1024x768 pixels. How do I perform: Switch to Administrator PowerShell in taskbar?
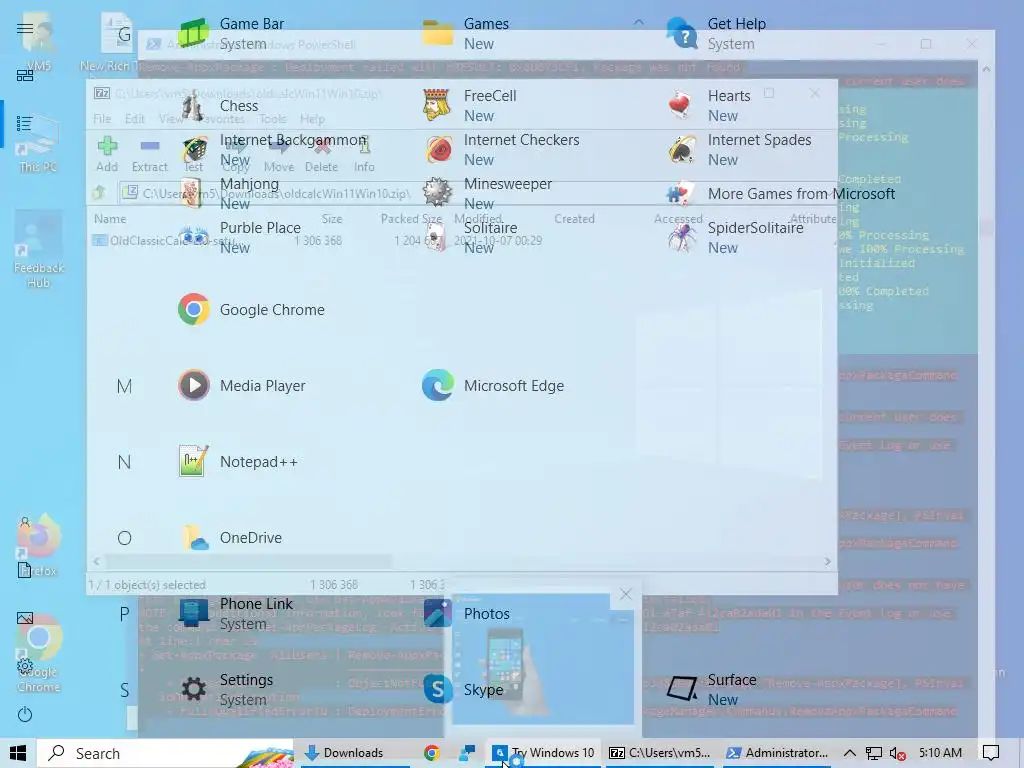(777, 753)
